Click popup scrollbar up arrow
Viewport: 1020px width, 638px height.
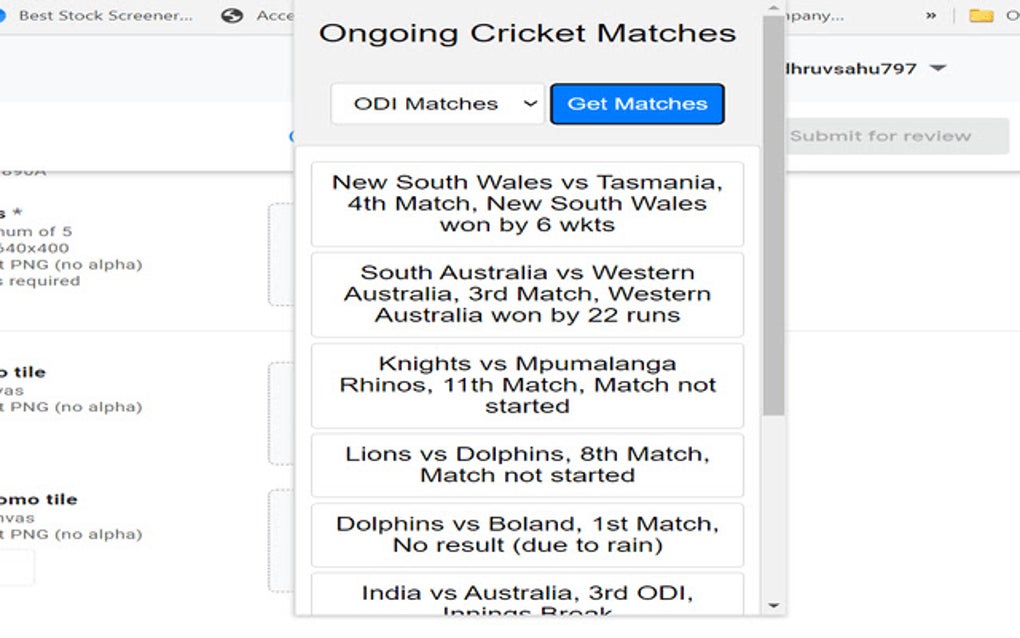773,9
